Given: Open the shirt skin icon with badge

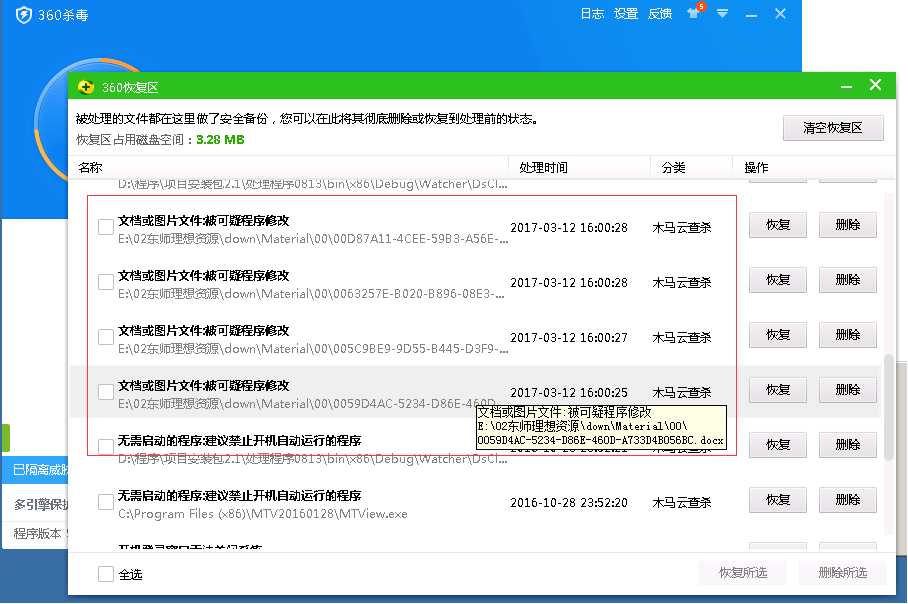Looking at the screenshot, I should (x=695, y=12).
